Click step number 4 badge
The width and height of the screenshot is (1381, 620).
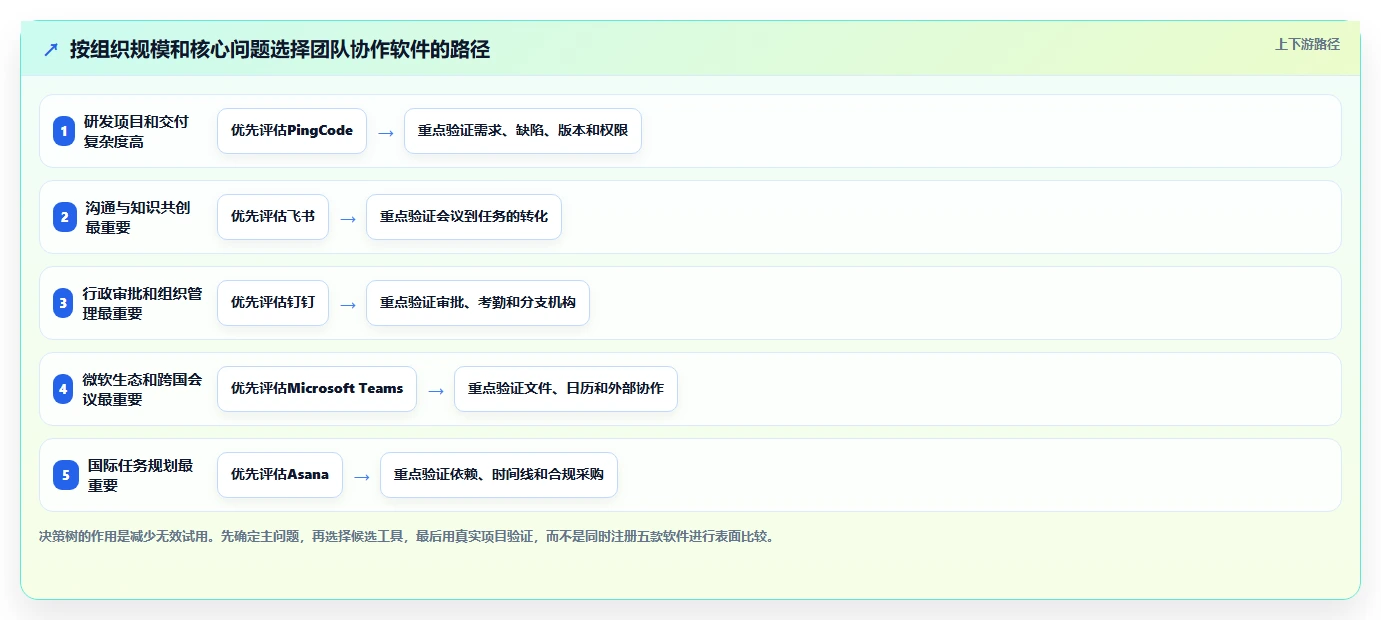[64, 389]
